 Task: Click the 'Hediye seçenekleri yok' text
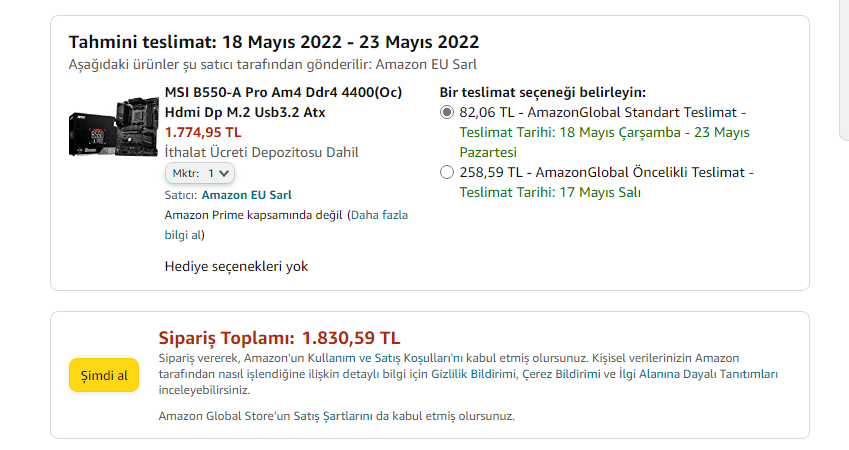(236, 266)
